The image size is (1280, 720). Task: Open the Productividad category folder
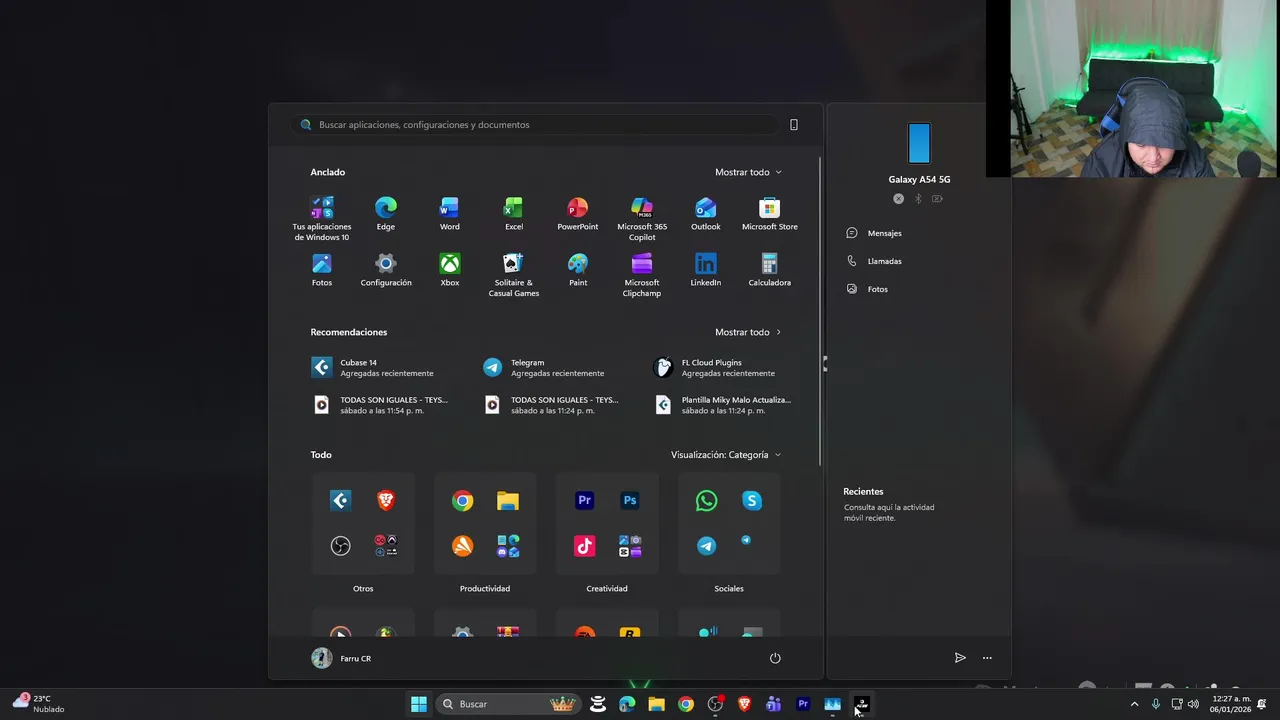(x=485, y=524)
